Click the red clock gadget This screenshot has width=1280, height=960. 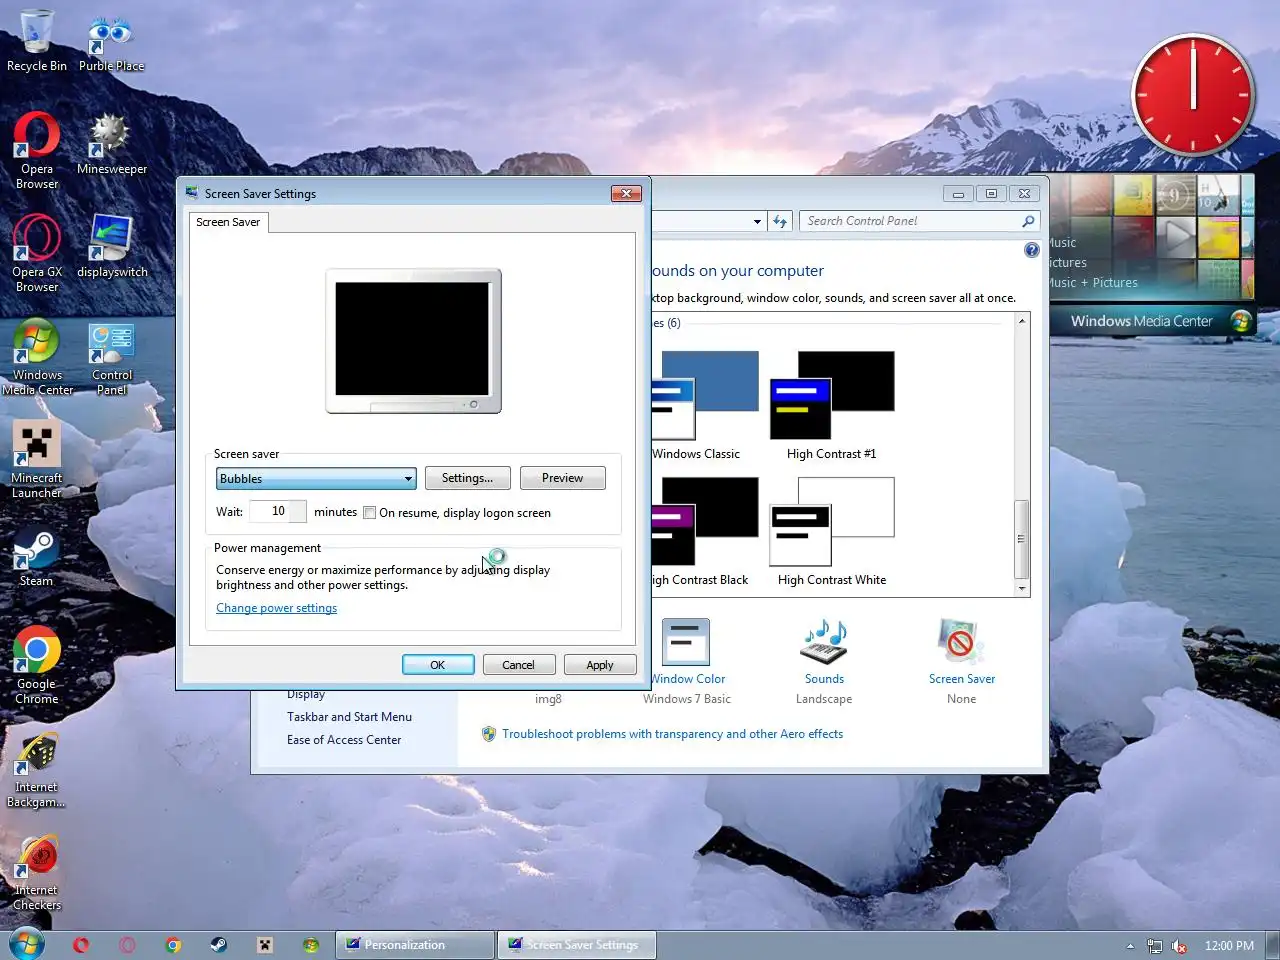(x=1193, y=96)
